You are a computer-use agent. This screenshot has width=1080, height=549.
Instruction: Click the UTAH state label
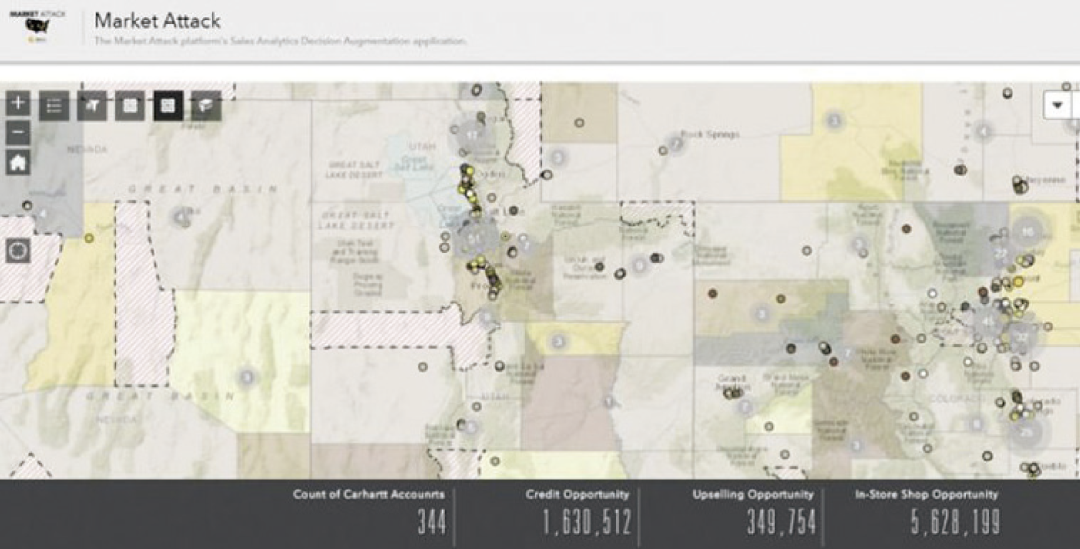[x=422, y=147]
